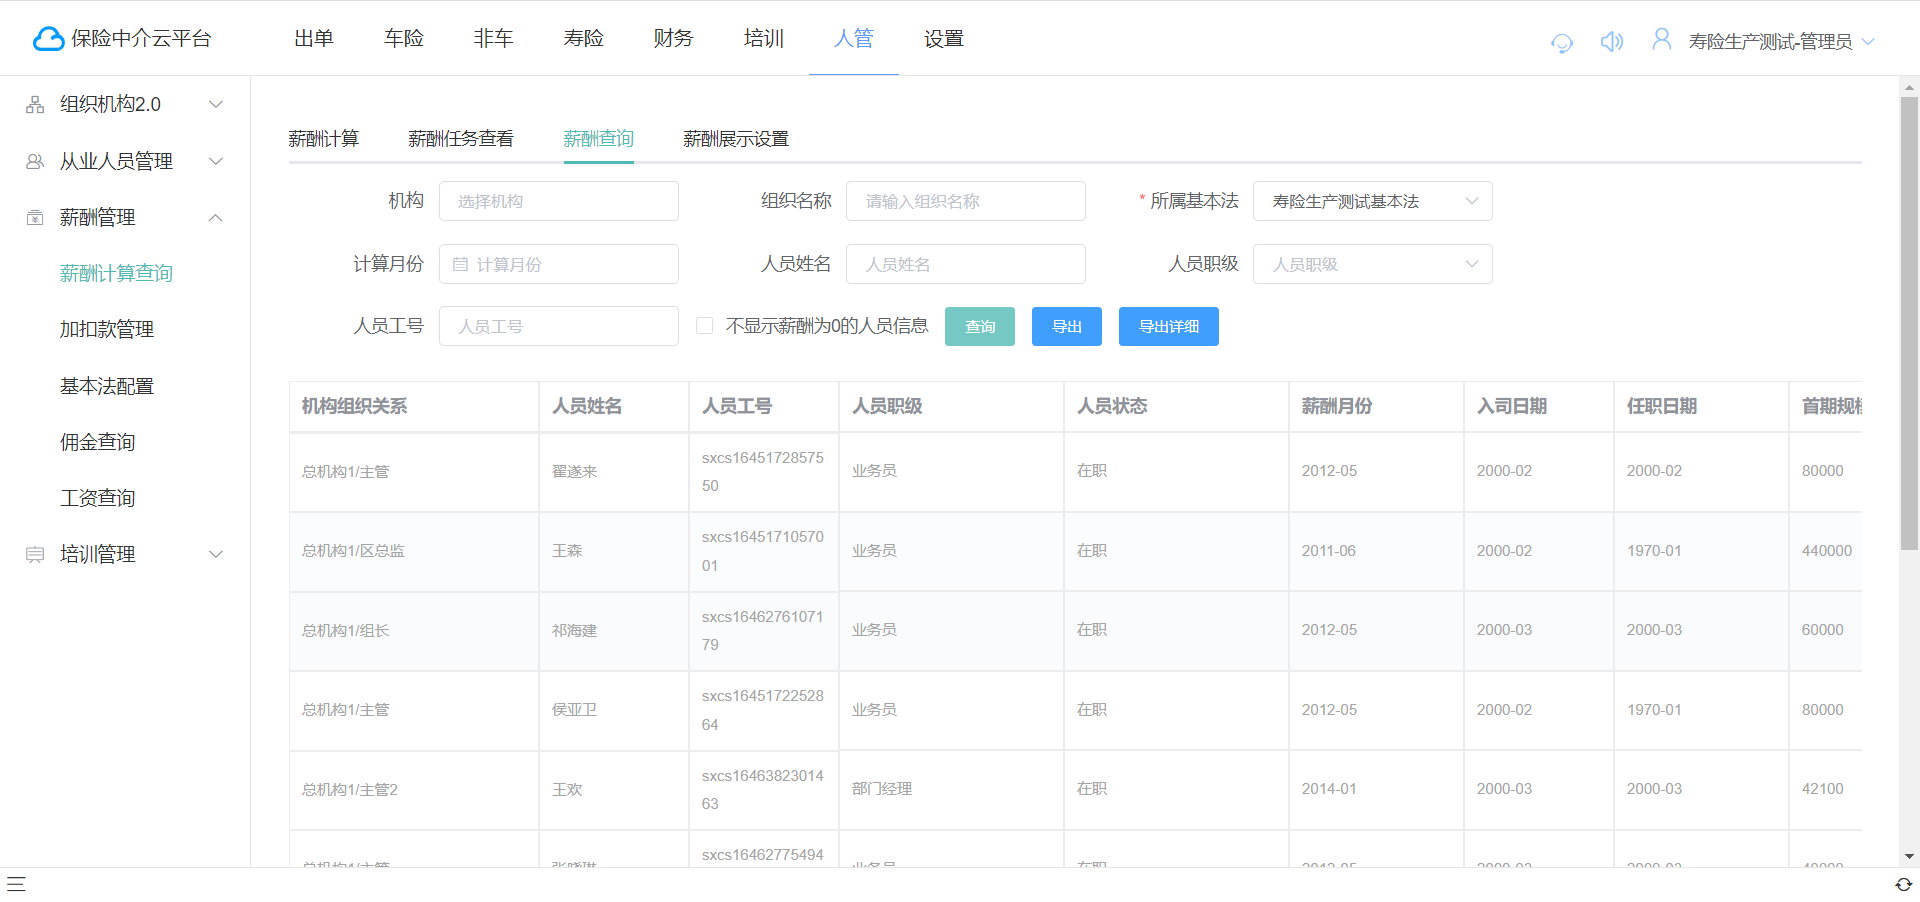
Task: Click the scrollbar down arrow
Action: [x=1909, y=857]
